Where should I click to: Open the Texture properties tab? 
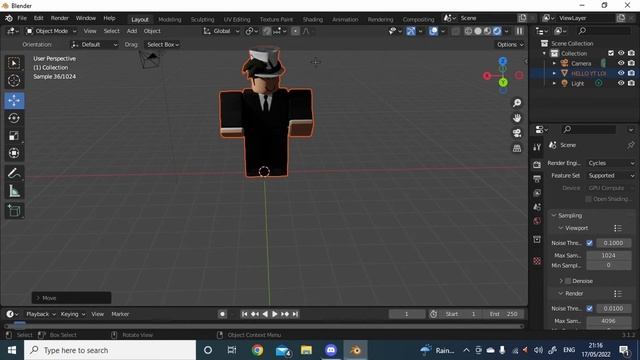pos(537,261)
